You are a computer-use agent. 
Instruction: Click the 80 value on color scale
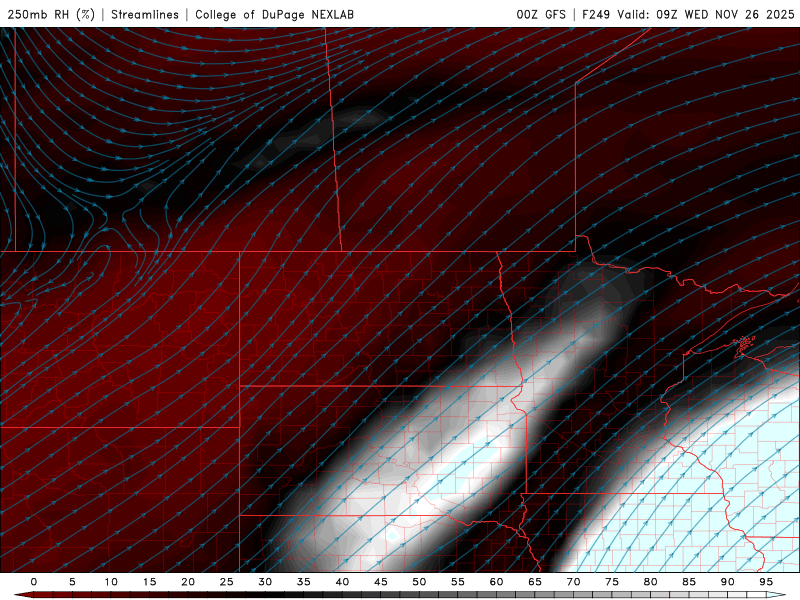point(650,582)
